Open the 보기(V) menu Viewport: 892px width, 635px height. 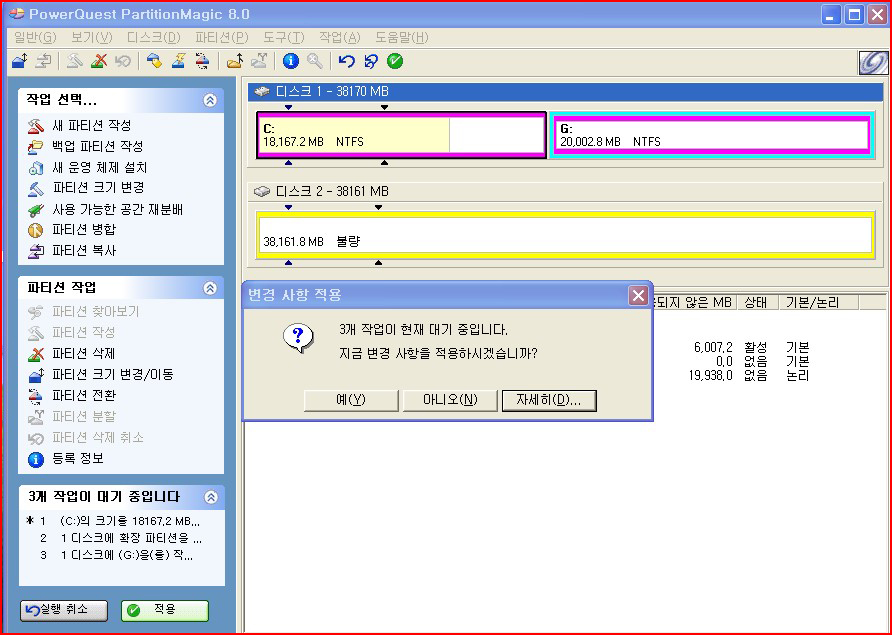(92, 38)
